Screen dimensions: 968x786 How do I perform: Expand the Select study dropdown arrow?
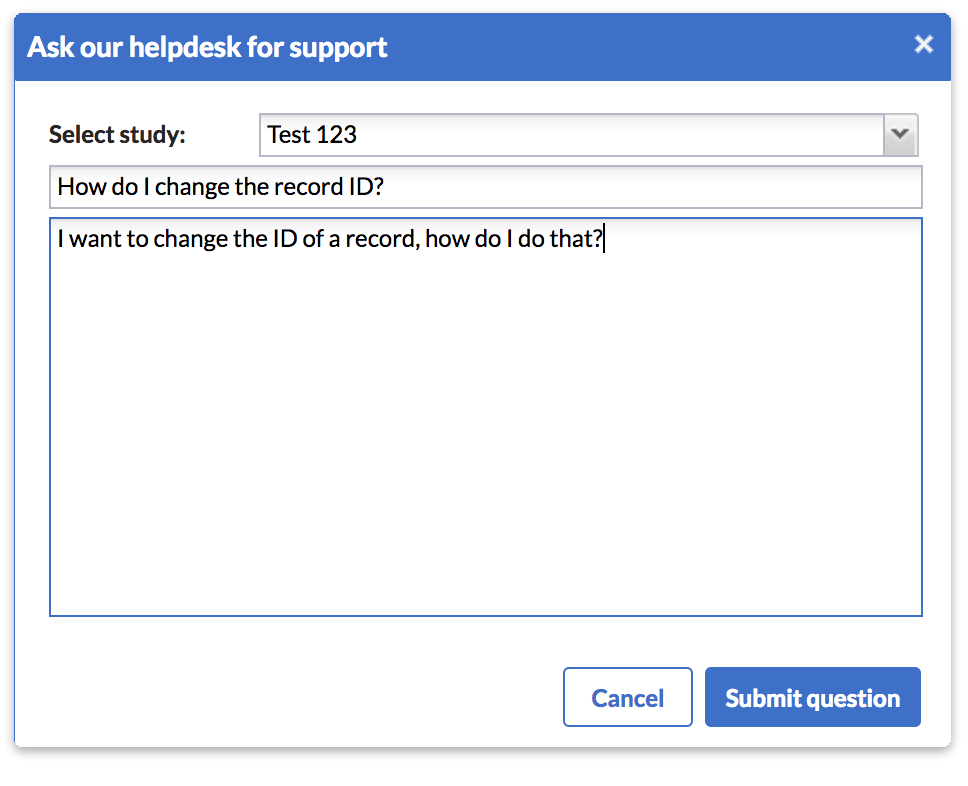[900, 135]
